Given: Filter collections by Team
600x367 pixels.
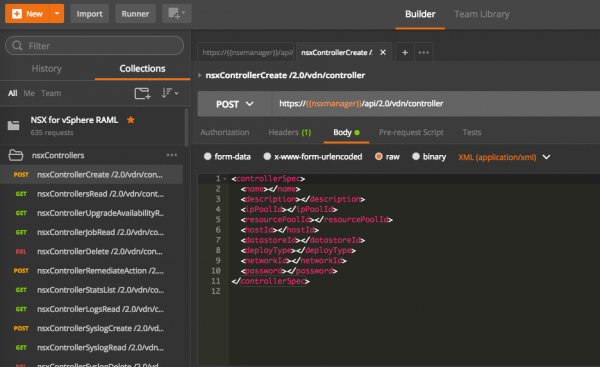Looking at the screenshot, I should tap(51, 93).
